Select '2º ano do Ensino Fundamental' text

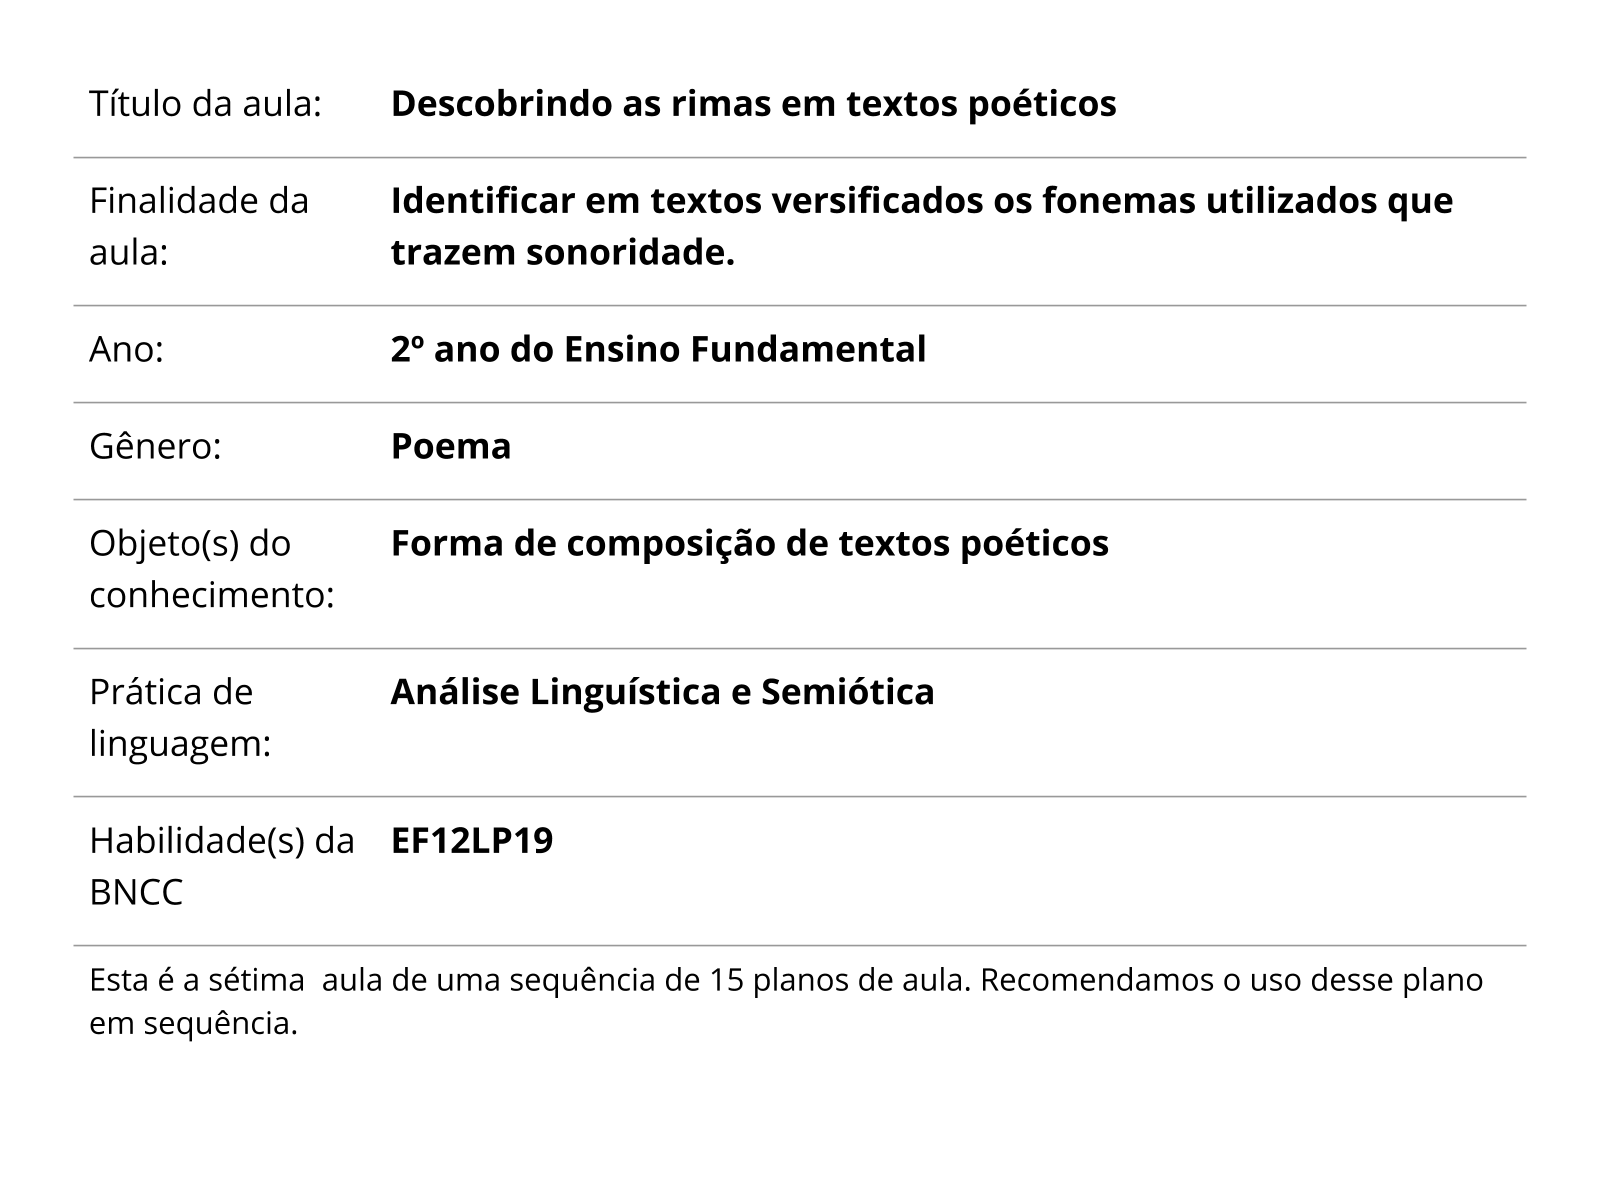click(658, 349)
